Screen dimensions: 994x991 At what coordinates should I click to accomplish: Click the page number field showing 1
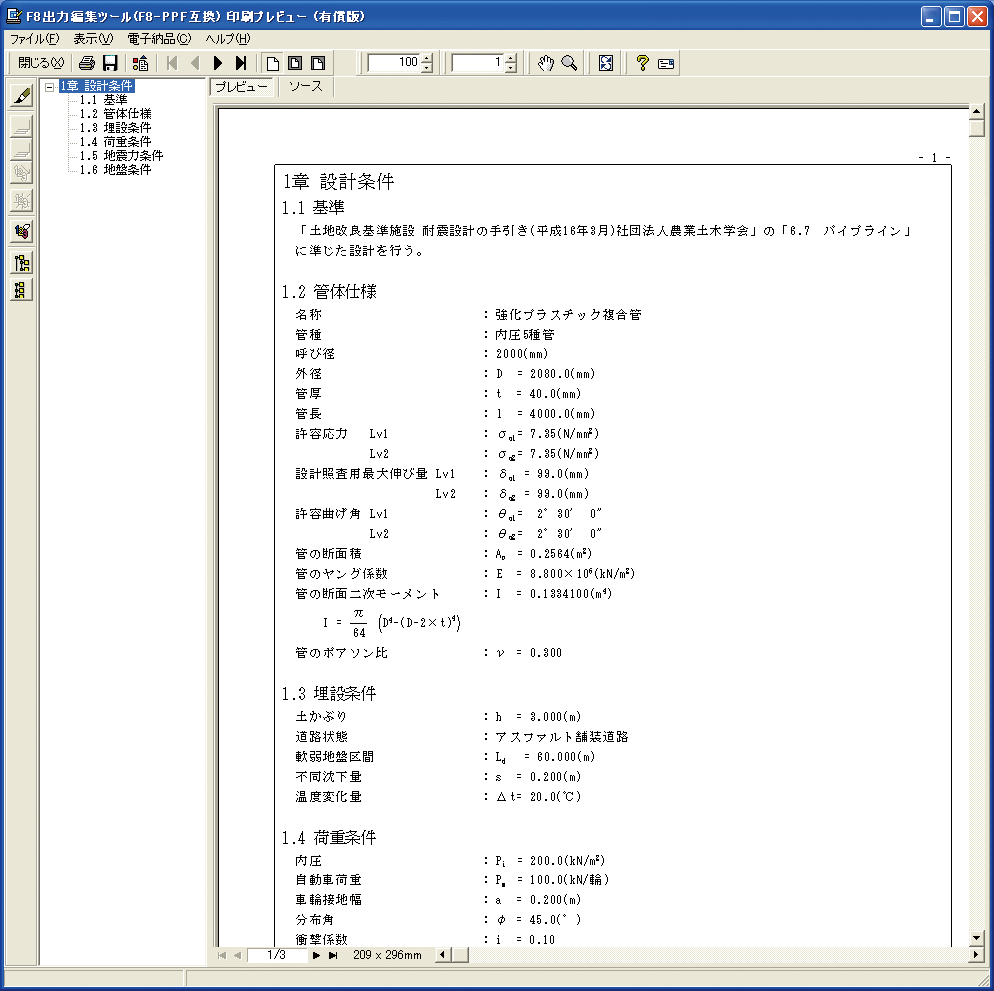(x=478, y=63)
